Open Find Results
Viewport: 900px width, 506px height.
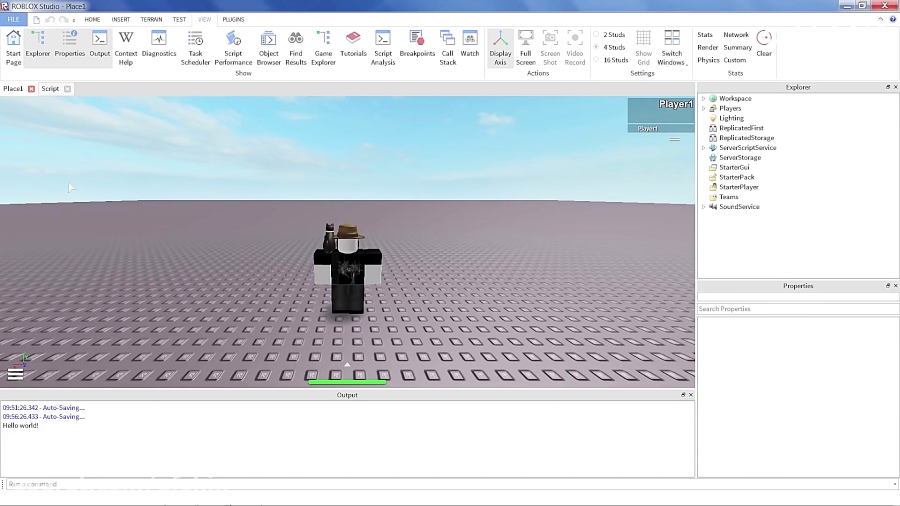[296, 48]
